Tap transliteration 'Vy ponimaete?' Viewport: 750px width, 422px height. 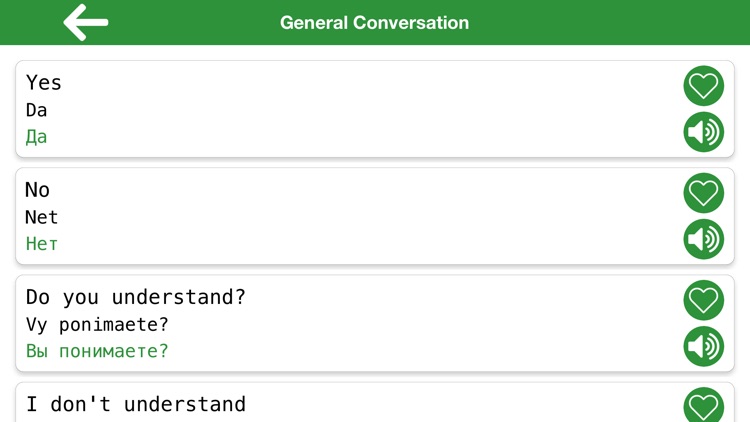[97, 324]
